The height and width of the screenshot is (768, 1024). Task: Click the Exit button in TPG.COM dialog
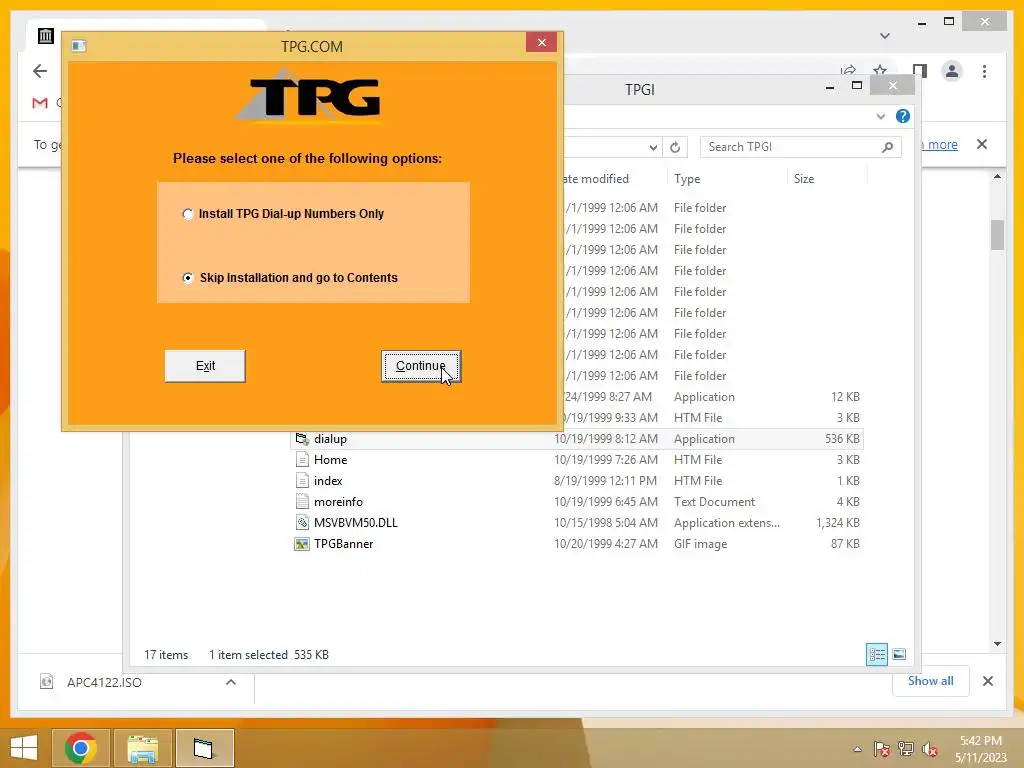205,366
